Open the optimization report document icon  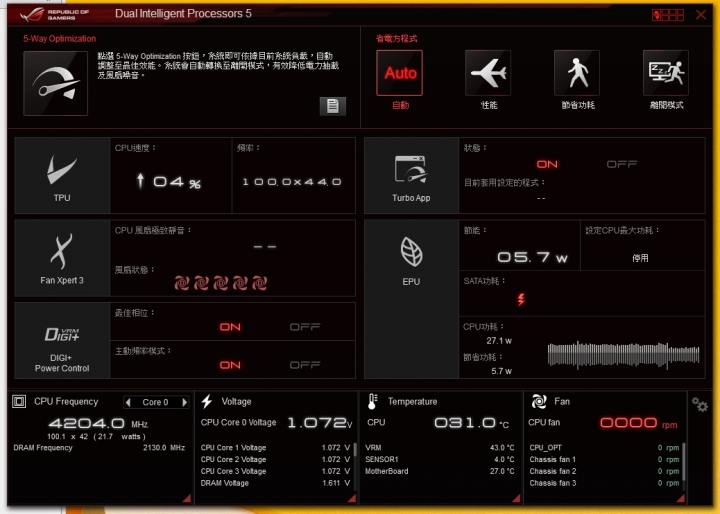click(332, 106)
